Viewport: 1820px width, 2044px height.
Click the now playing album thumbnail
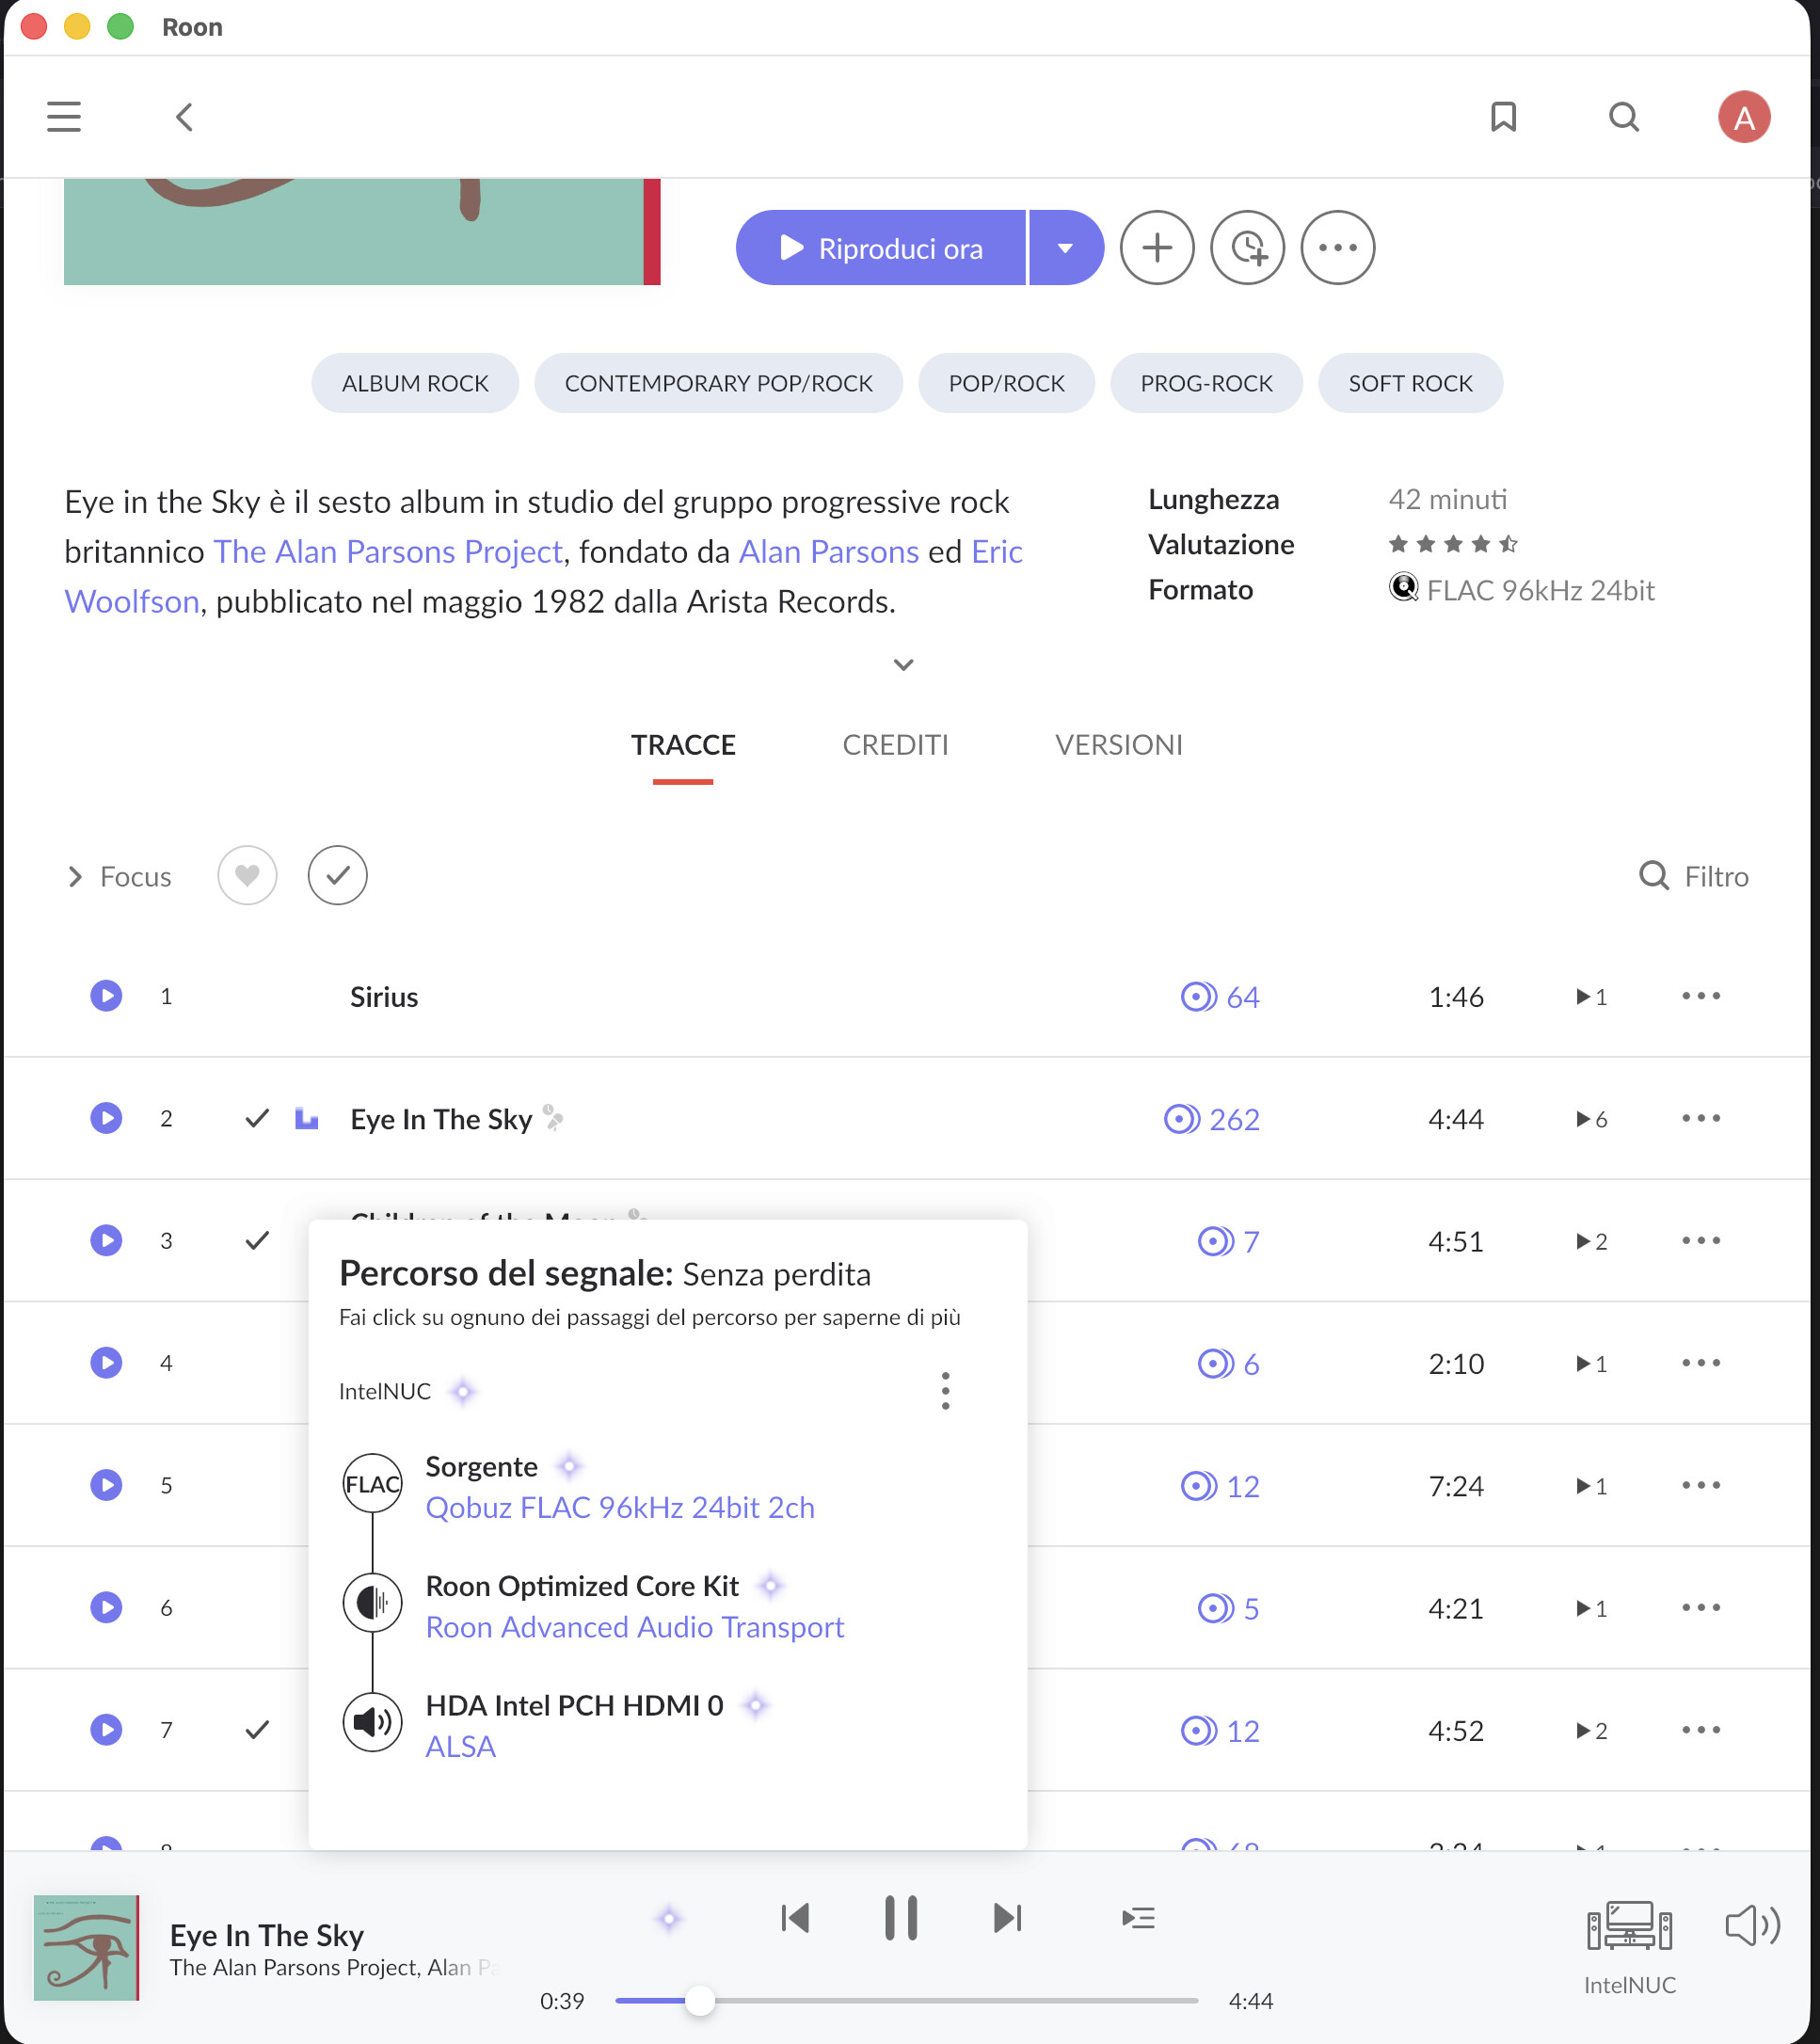[x=86, y=1947]
